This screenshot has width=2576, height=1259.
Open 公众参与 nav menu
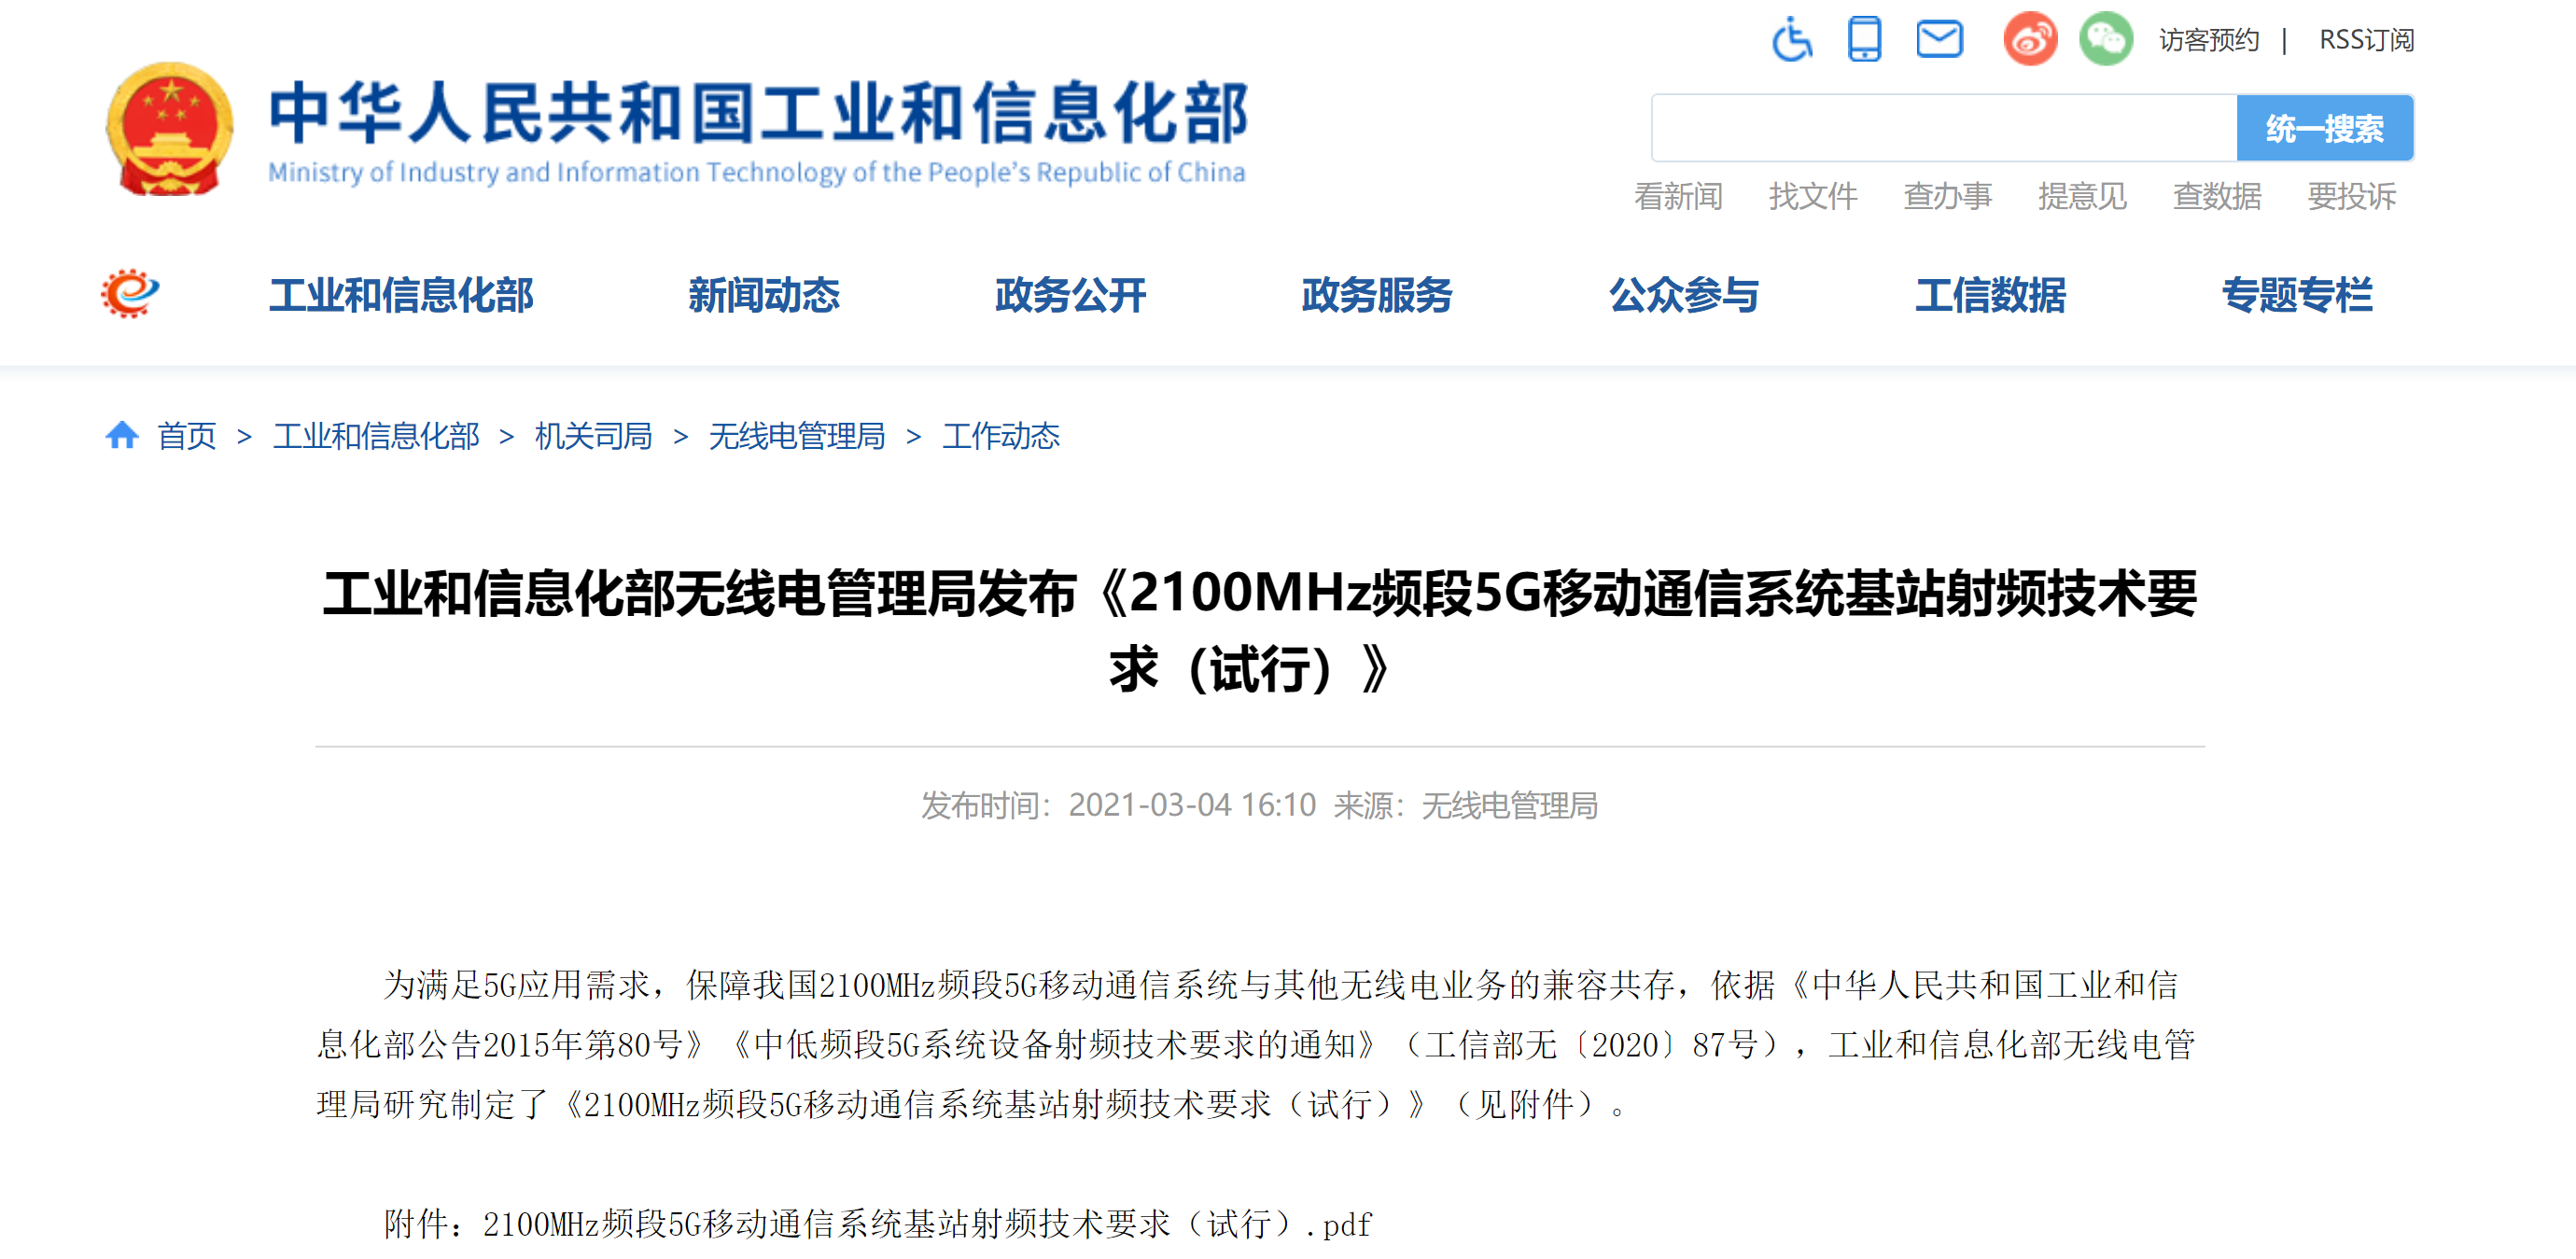coord(1684,295)
